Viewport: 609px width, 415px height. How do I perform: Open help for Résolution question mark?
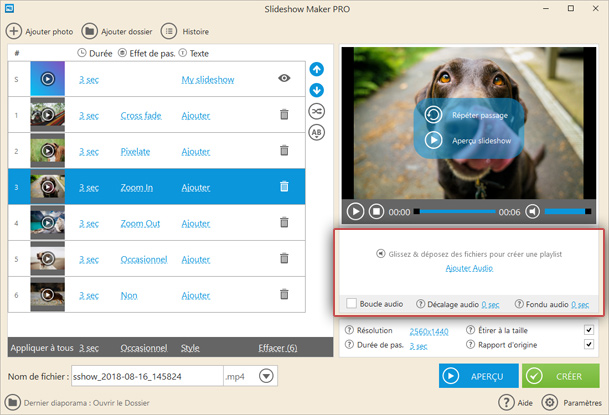(x=350, y=330)
